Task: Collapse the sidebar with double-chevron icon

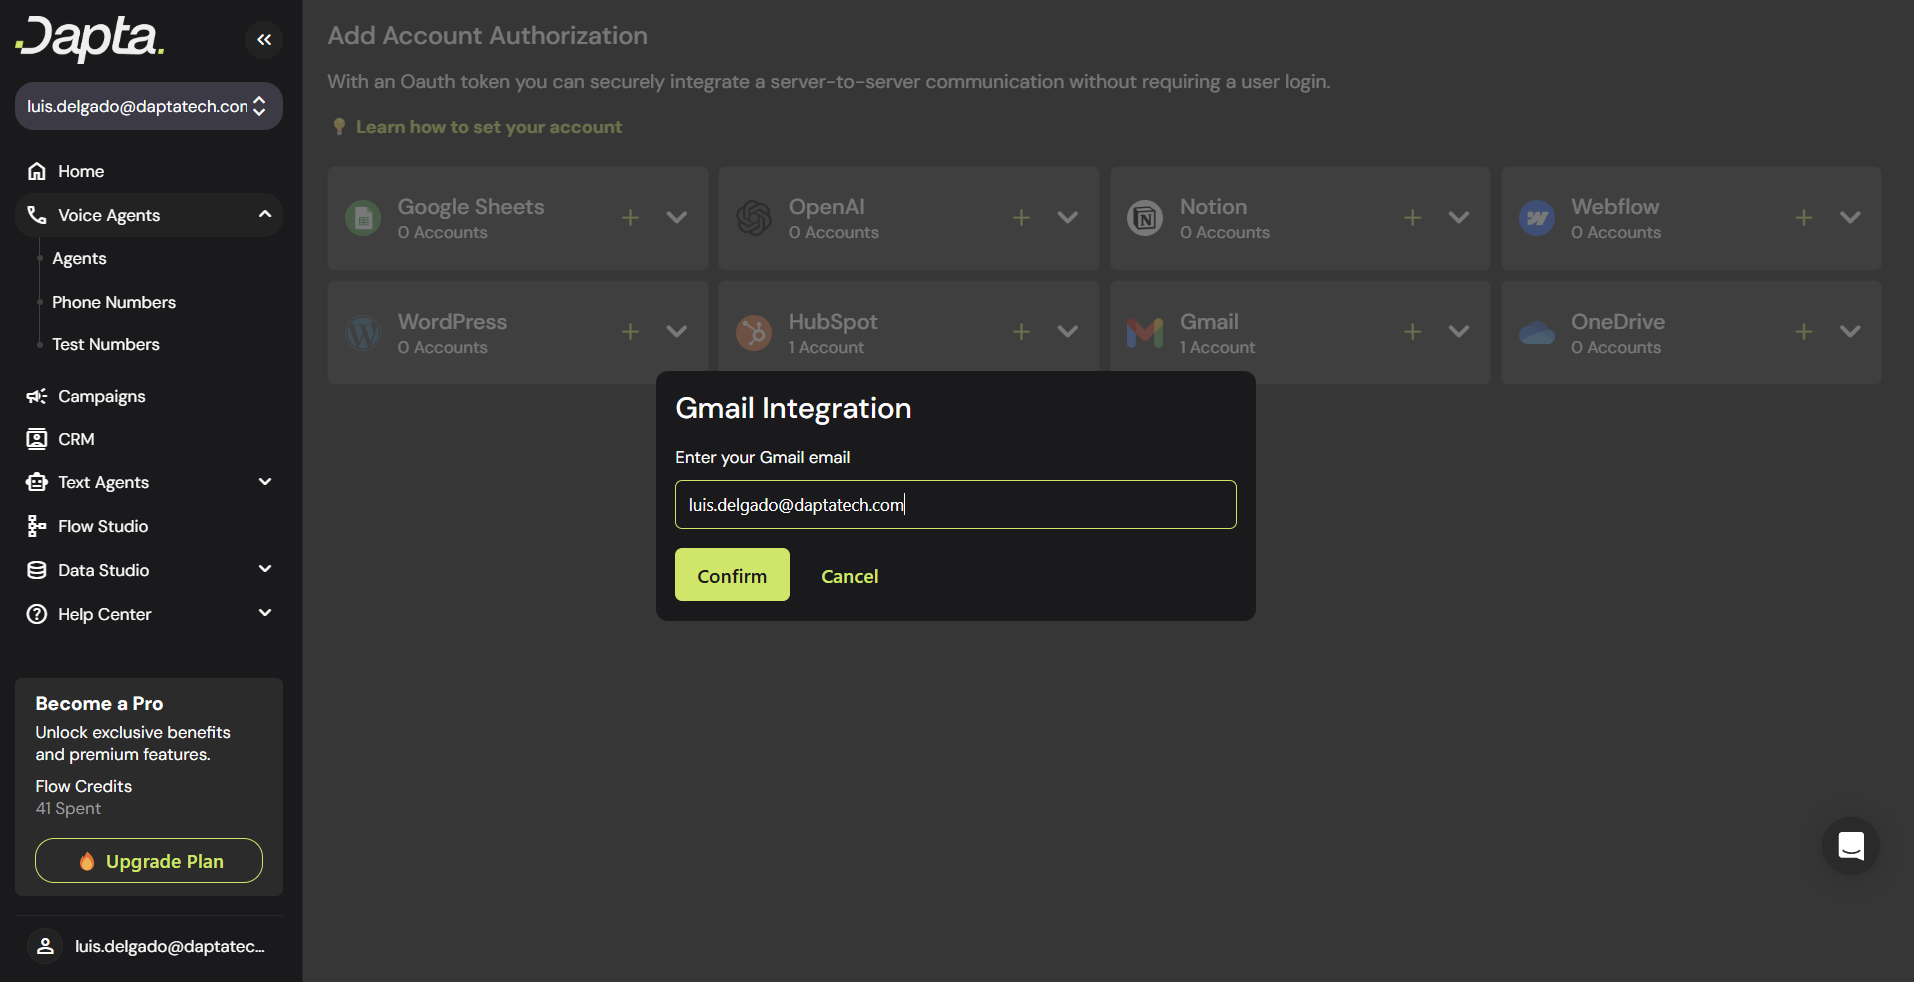Action: pyautogui.click(x=264, y=40)
